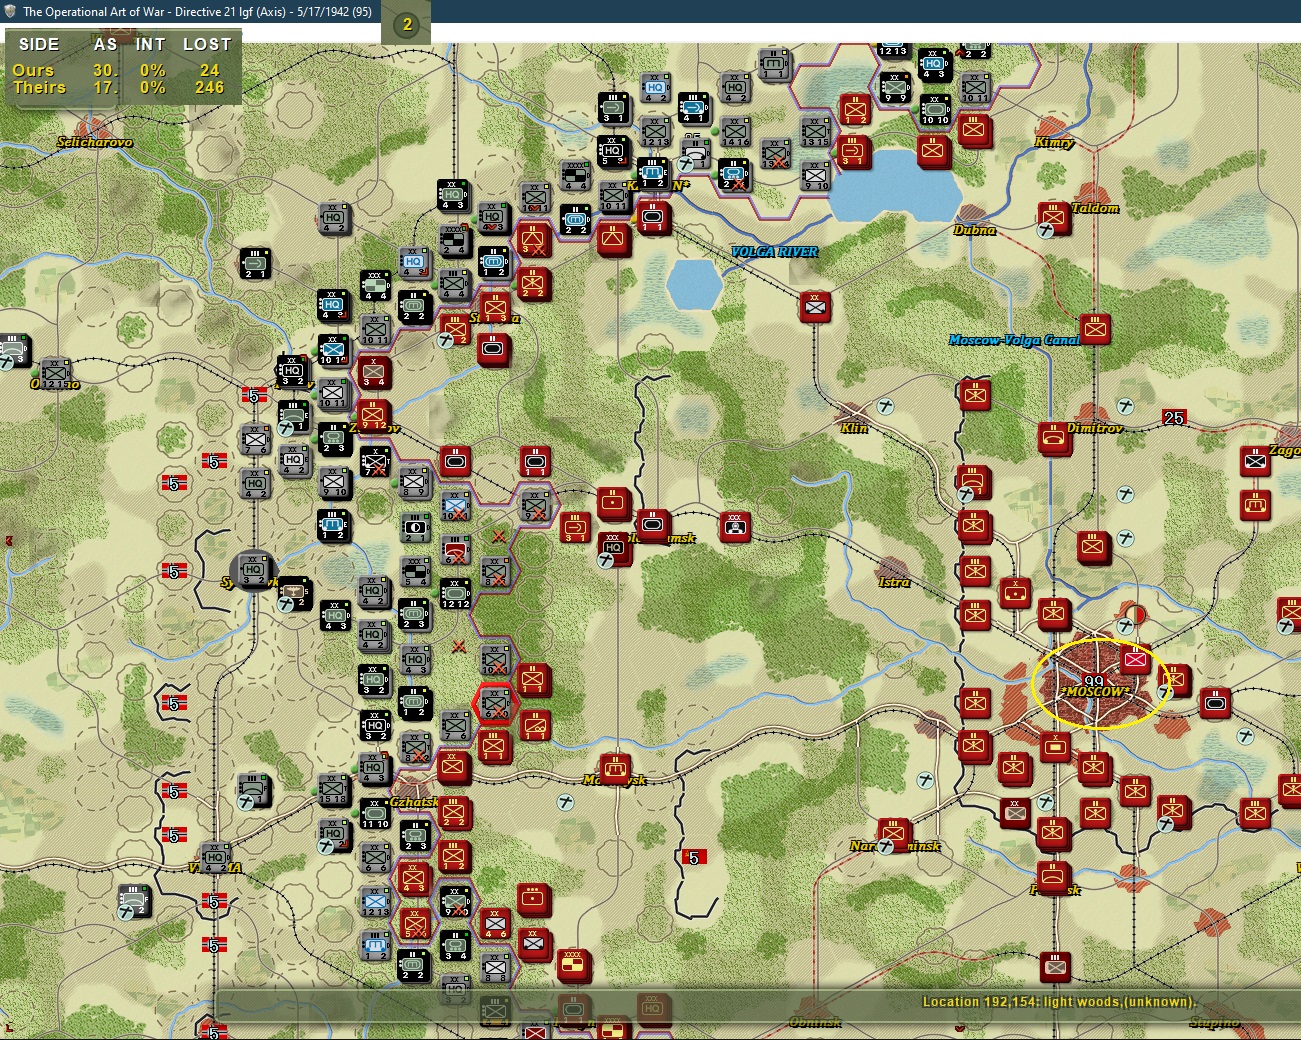Select German counter 12 10 at left map edge
This screenshot has height=1040, width=1301.
click(54, 374)
